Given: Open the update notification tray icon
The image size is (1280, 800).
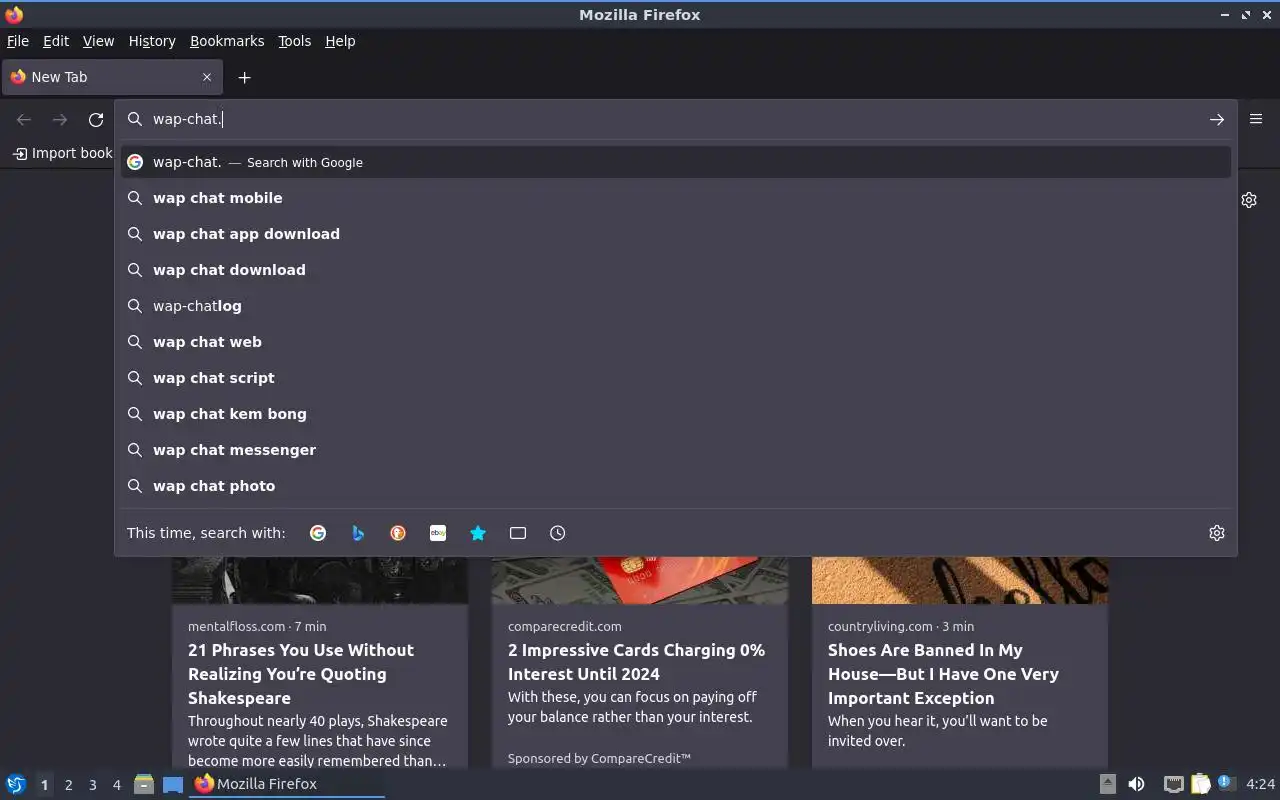Looking at the screenshot, I should pos(1226,783).
